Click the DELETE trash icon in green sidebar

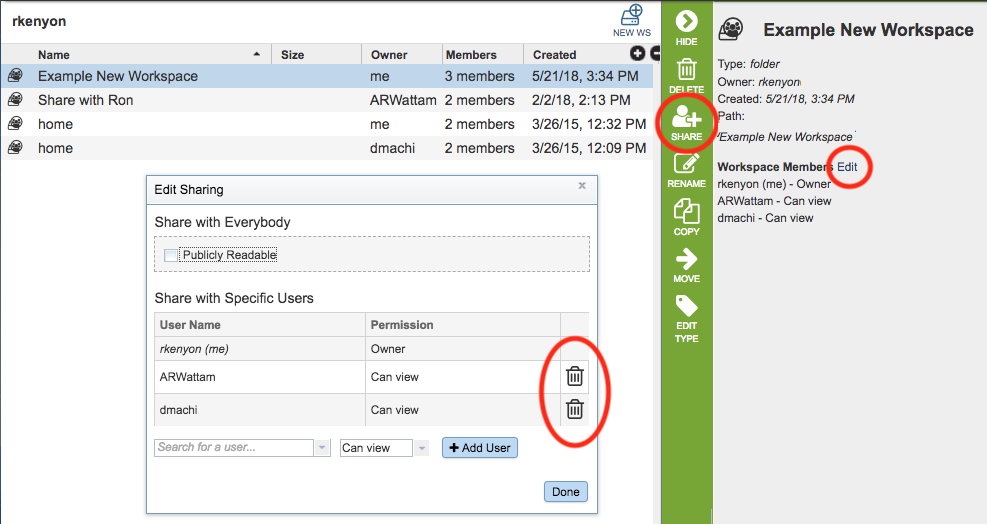coord(686,69)
